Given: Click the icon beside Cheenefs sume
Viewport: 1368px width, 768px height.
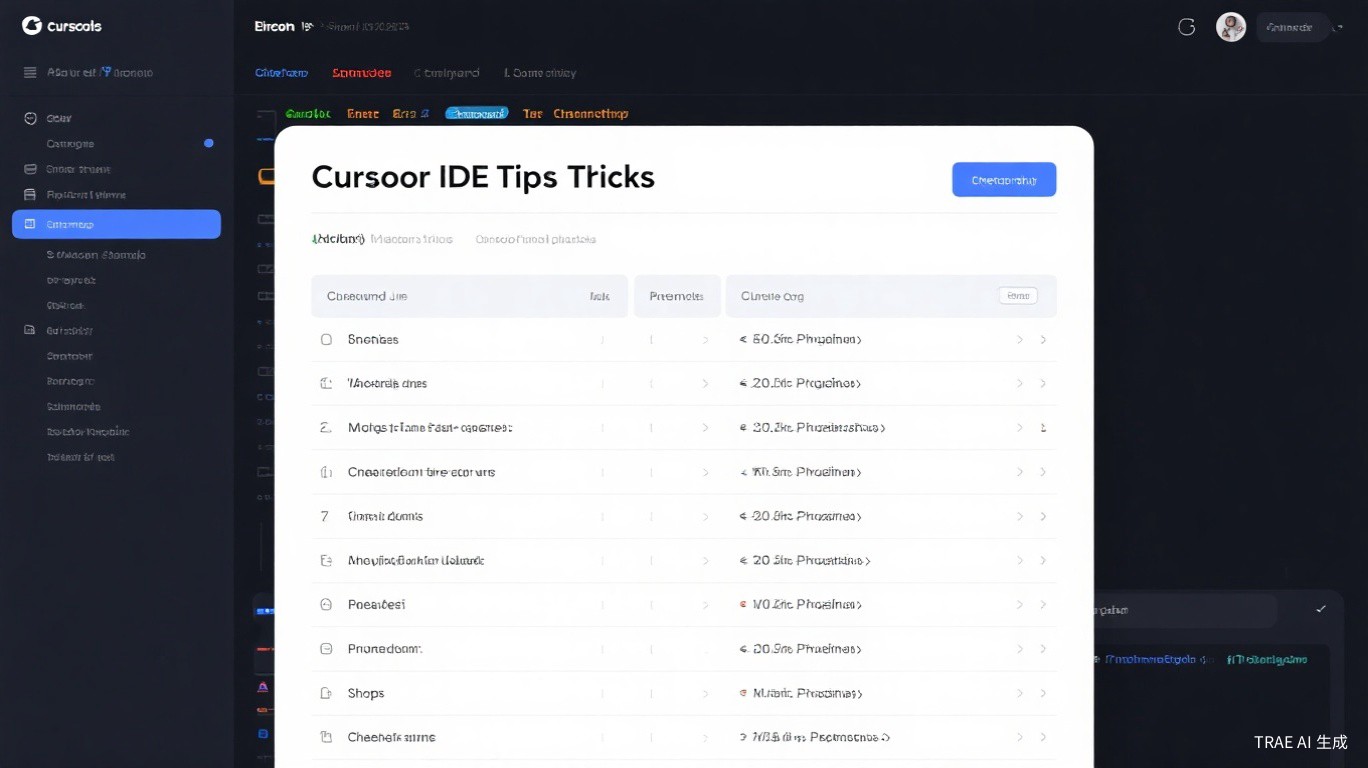Looking at the screenshot, I should click(325, 737).
